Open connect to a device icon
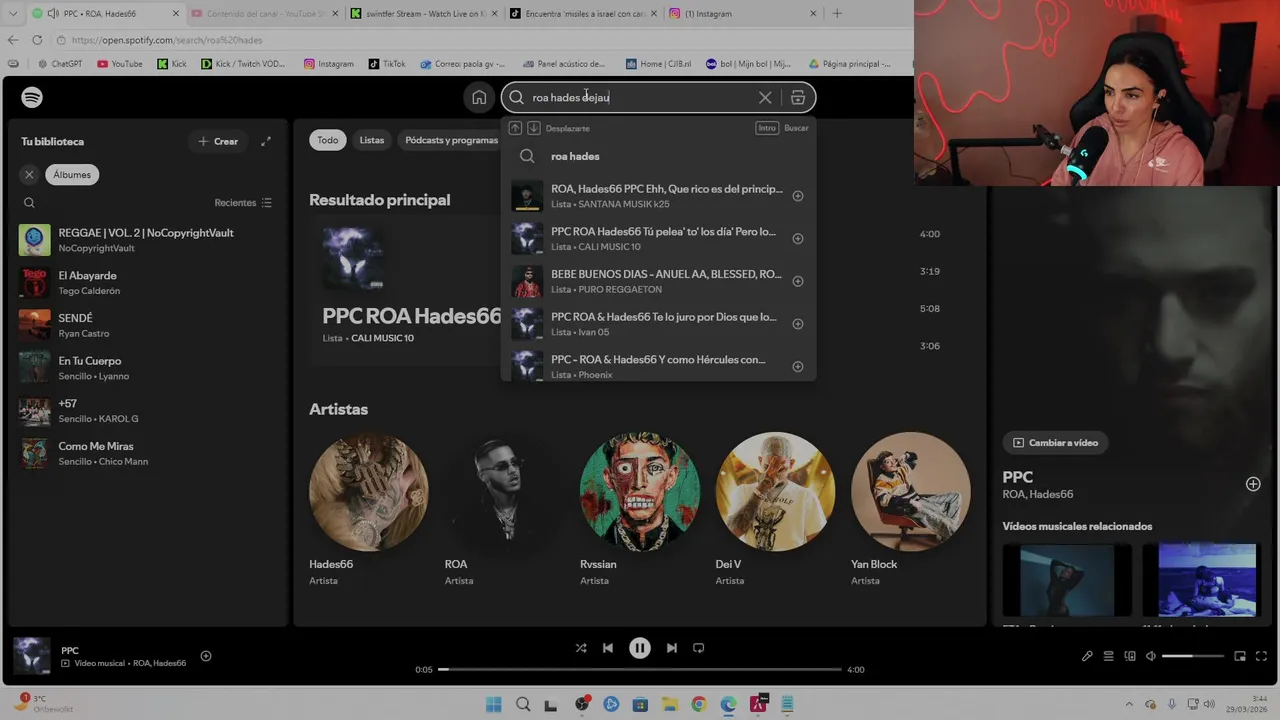Screen dimensions: 1280x720 pyautogui.click(x=1130, y=656)
